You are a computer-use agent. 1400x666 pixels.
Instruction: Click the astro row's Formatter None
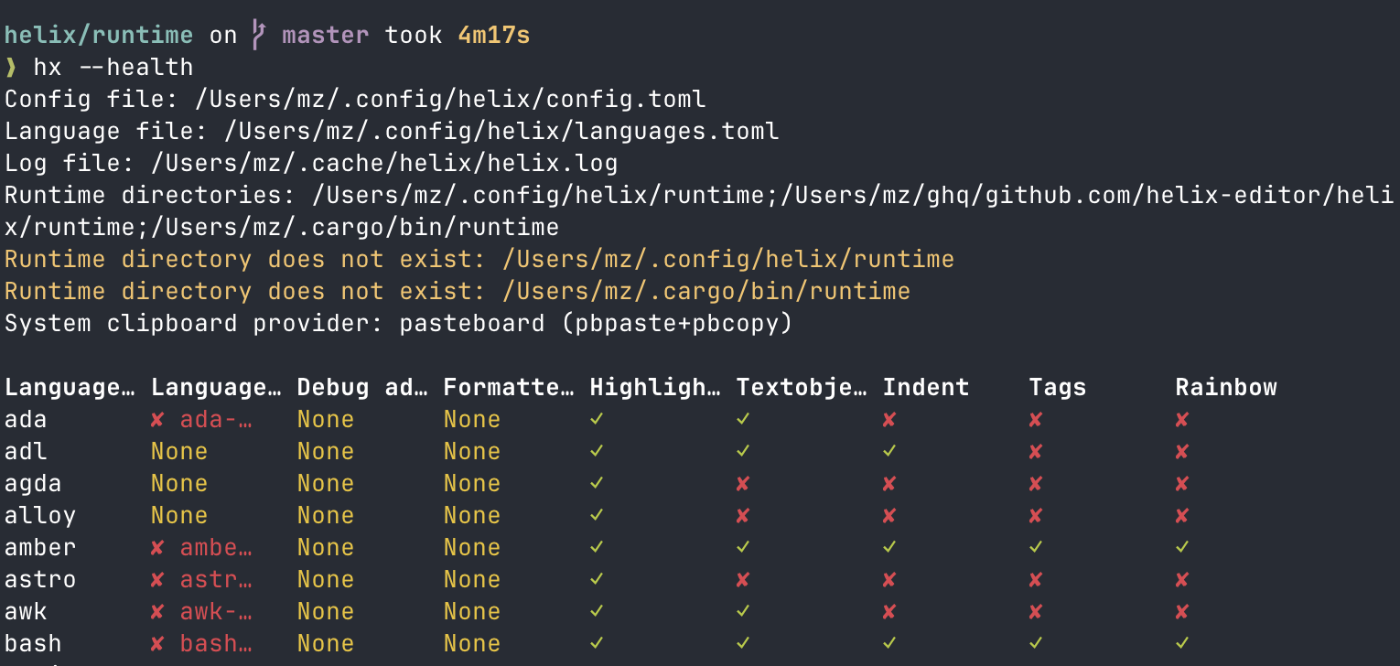pos(472,580)
